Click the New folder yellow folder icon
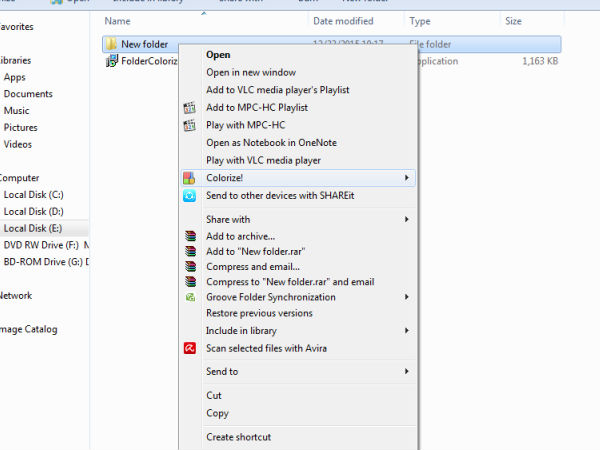 (x=111, y=44)
